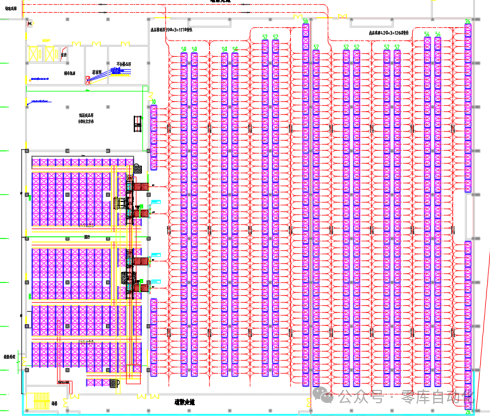Select the lower purple rack on the far right edge

(468, 325)
